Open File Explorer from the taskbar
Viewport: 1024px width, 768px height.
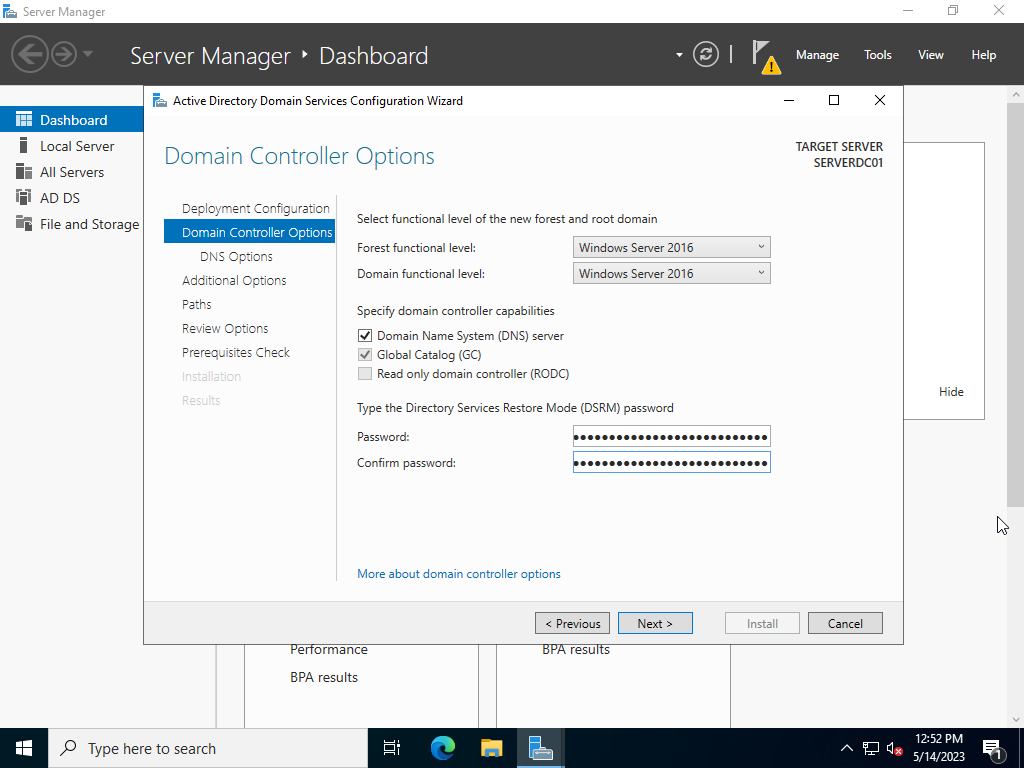click(491, 748)
